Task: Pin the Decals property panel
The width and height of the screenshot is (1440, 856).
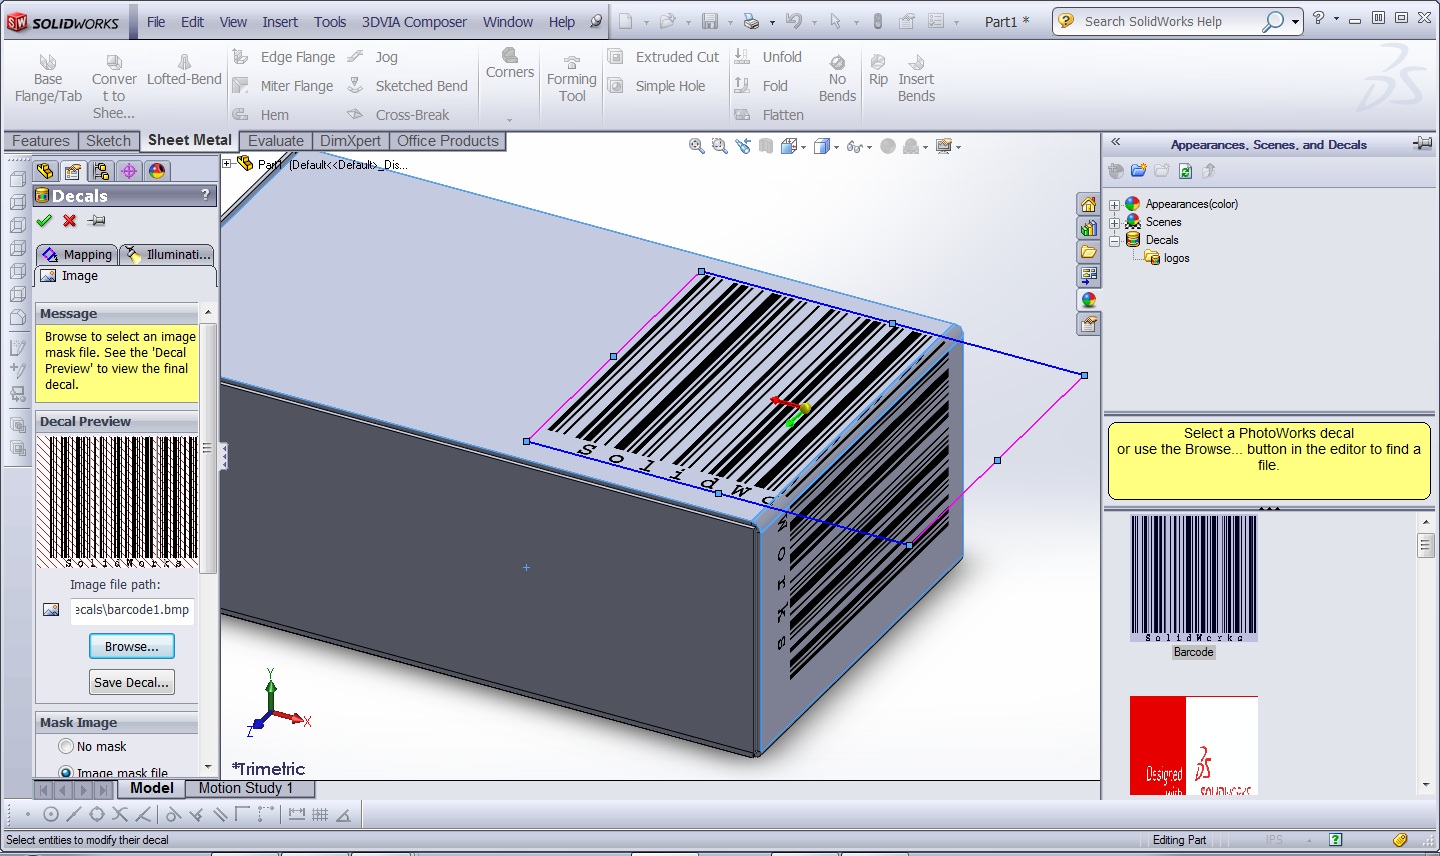Action: [97, 221]
